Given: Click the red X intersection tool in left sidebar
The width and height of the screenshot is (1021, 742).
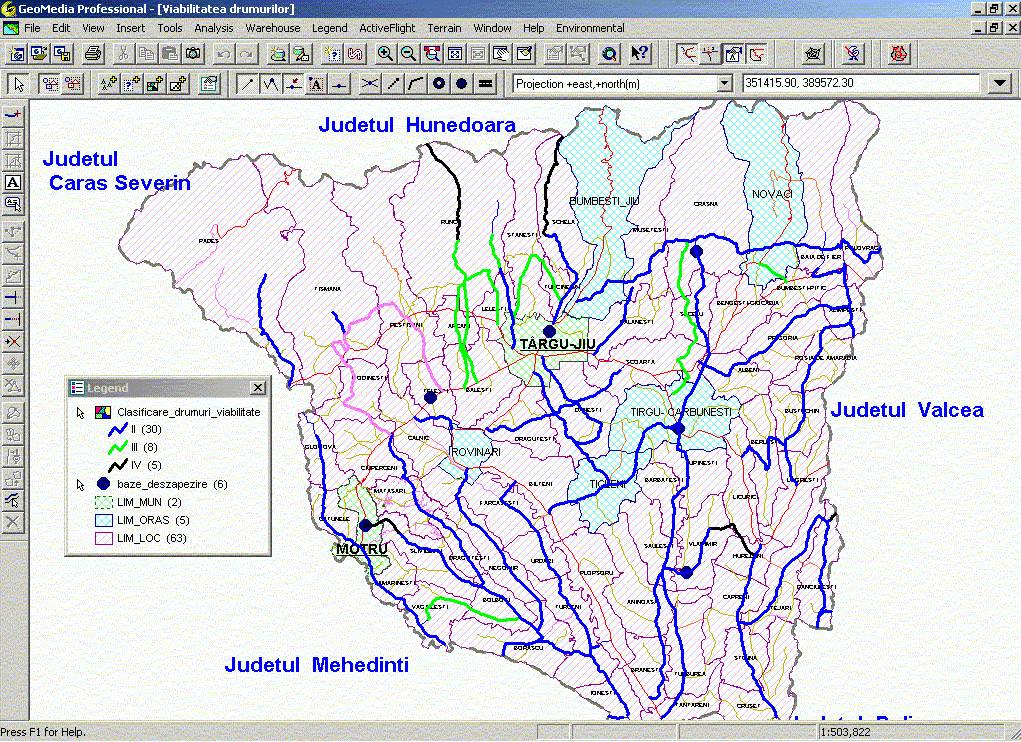Looking at the screenshot, I should 13,341.
